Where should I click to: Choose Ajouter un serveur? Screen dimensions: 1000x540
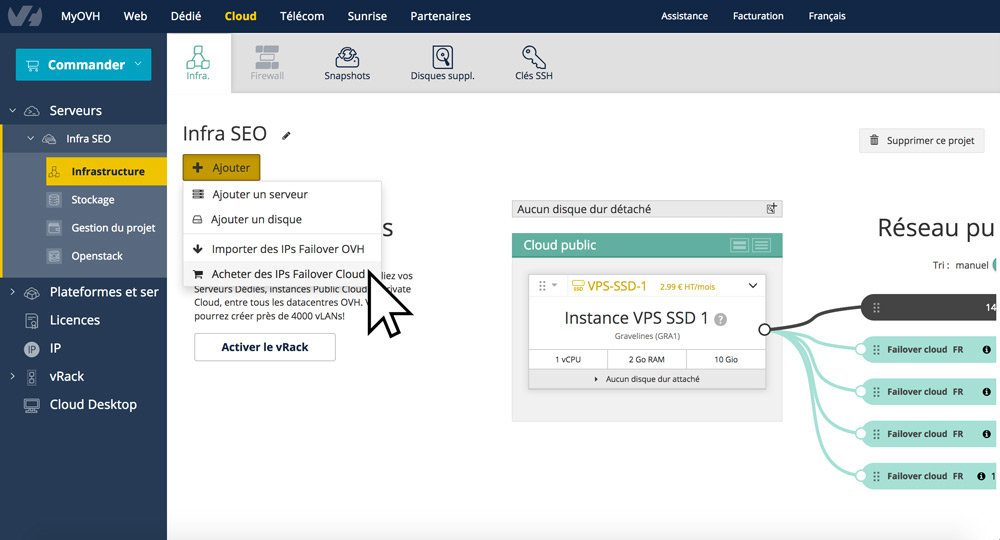coord(282,194)
